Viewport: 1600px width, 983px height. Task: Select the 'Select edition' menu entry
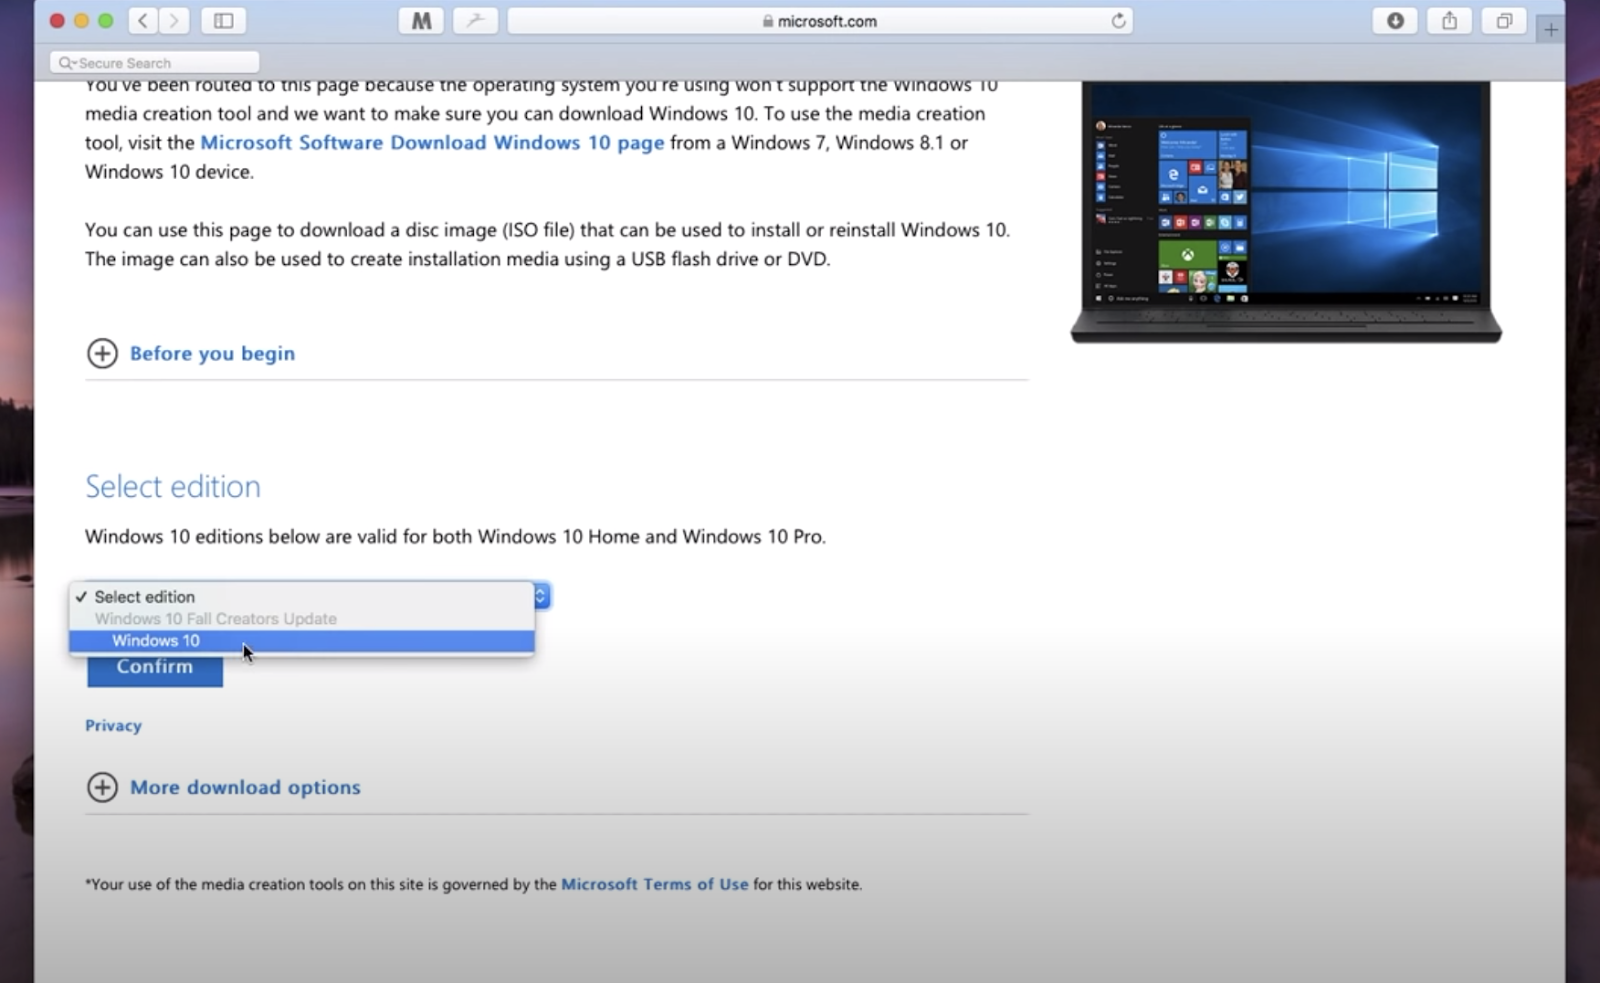[x=302, y=597]
